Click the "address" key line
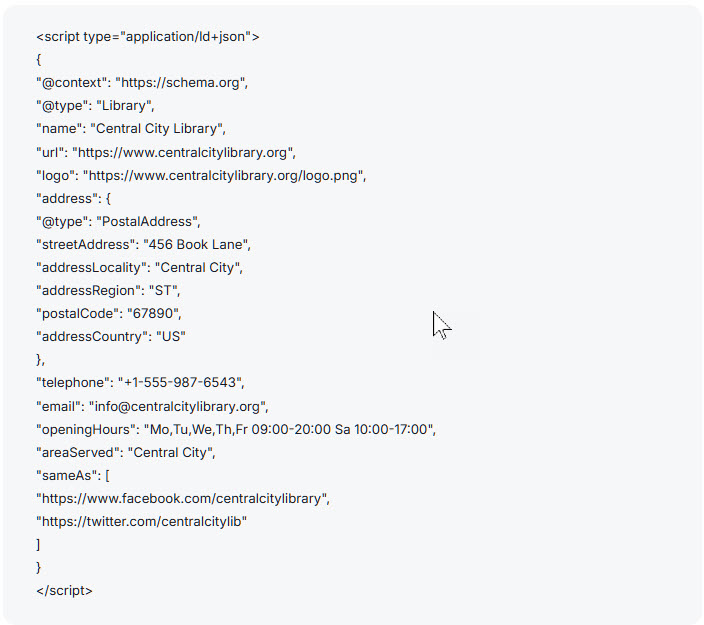This screenshot has width=704, height=625. tap(74, 198)
